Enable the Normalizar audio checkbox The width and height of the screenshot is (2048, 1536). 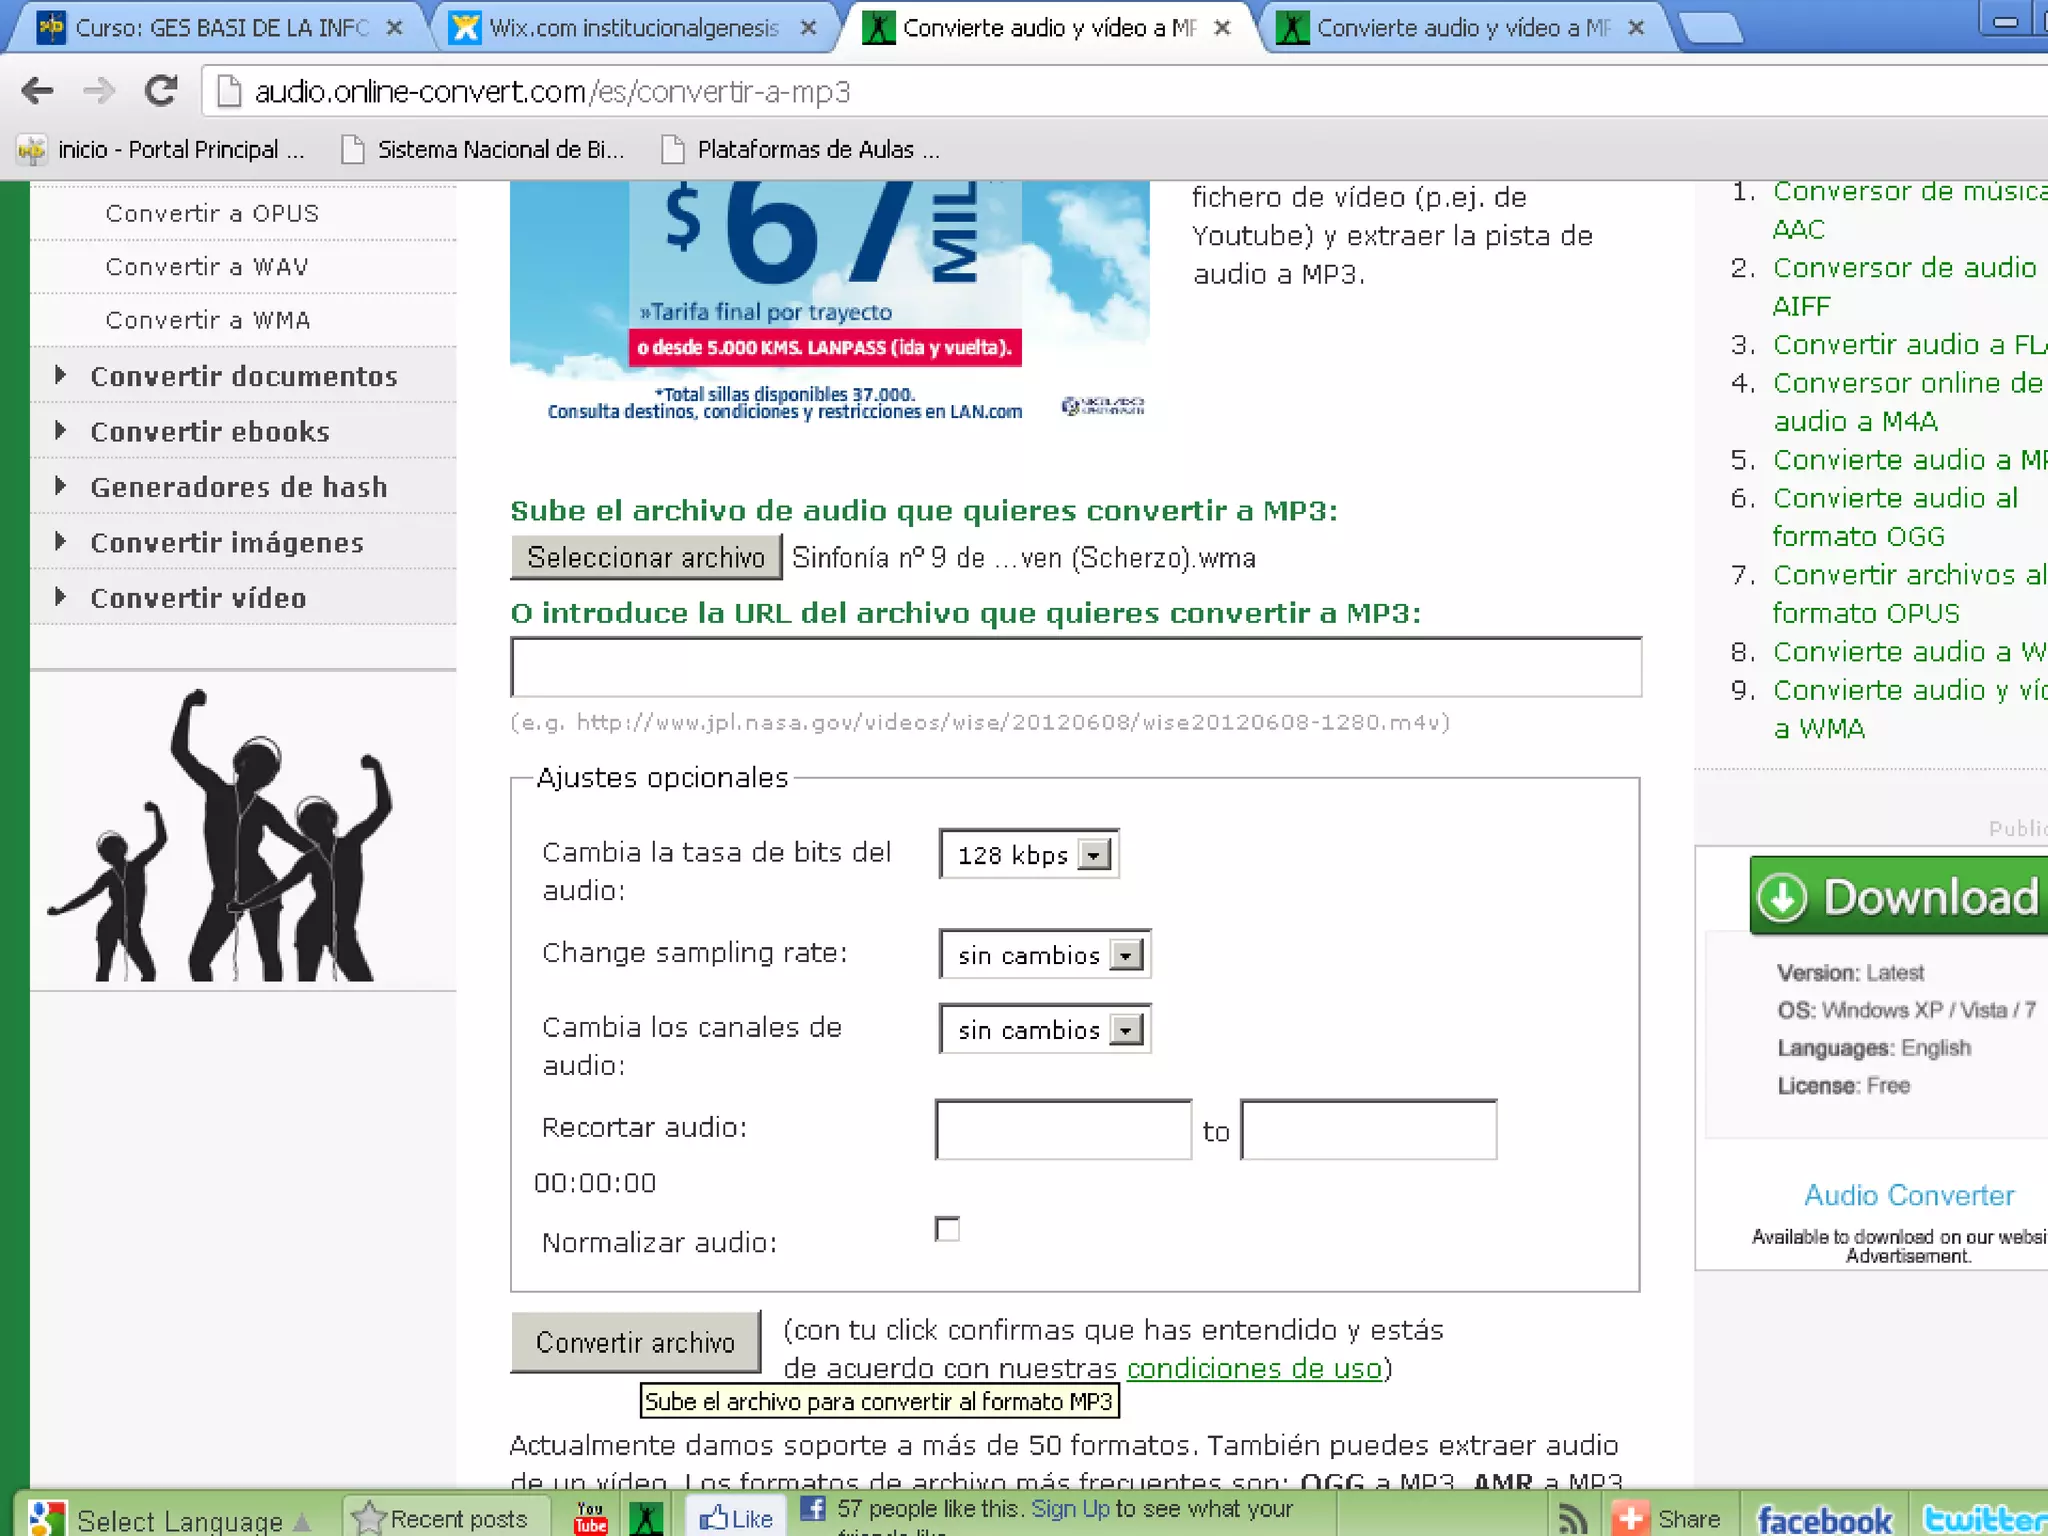(947, 1229)
